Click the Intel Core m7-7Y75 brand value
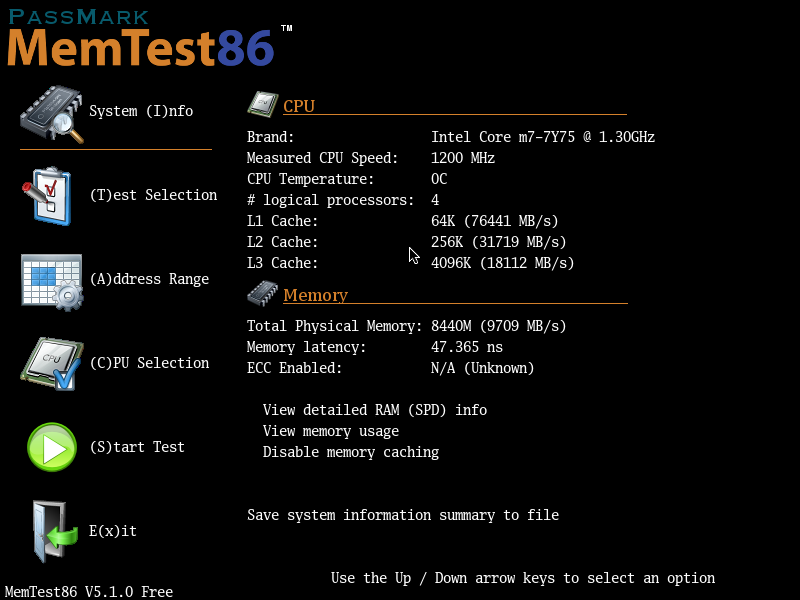This screenshot has height=600, width=800. point(543,137)
